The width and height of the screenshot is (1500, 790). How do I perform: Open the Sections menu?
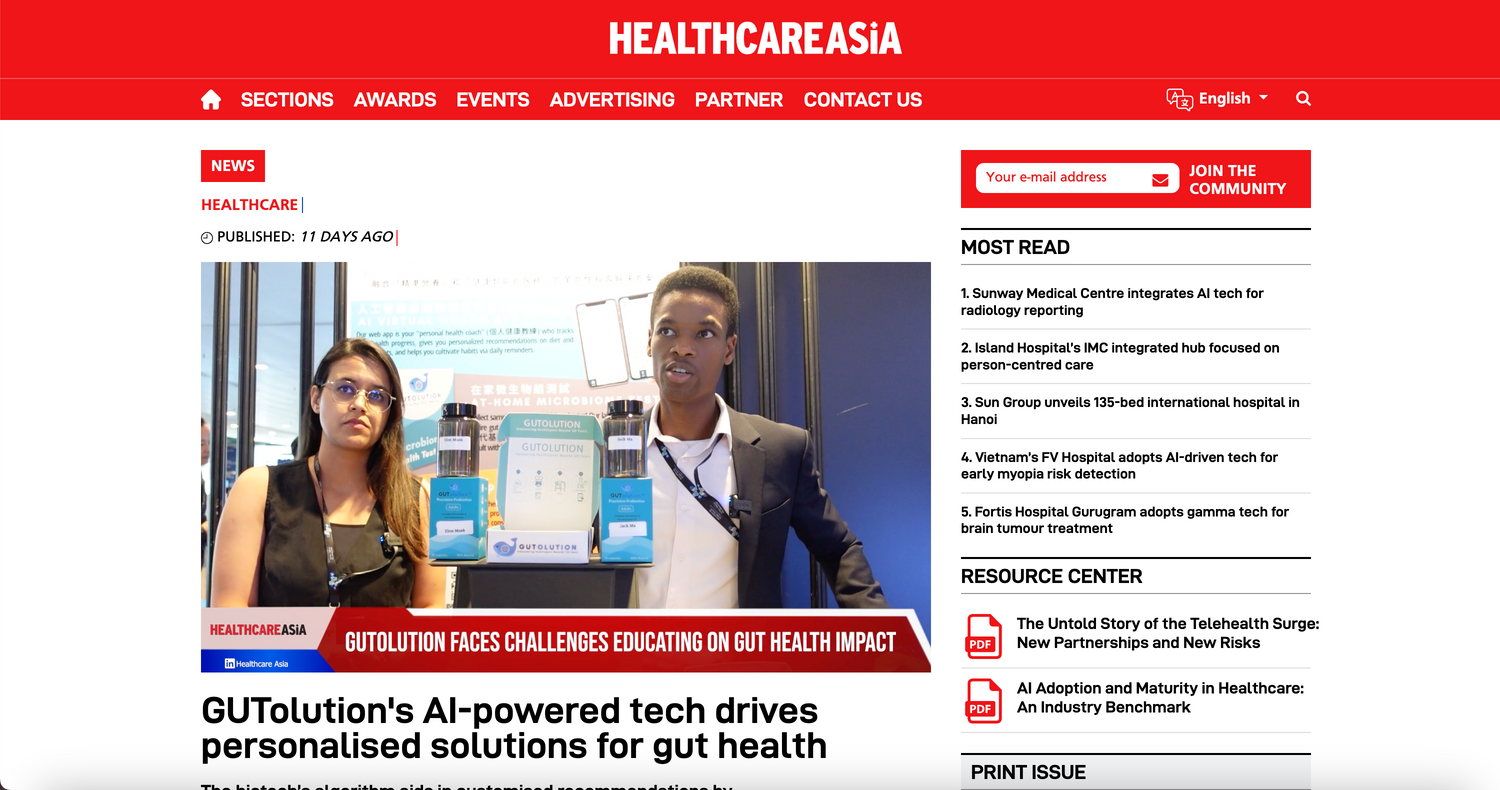click(x=287, y=100)
